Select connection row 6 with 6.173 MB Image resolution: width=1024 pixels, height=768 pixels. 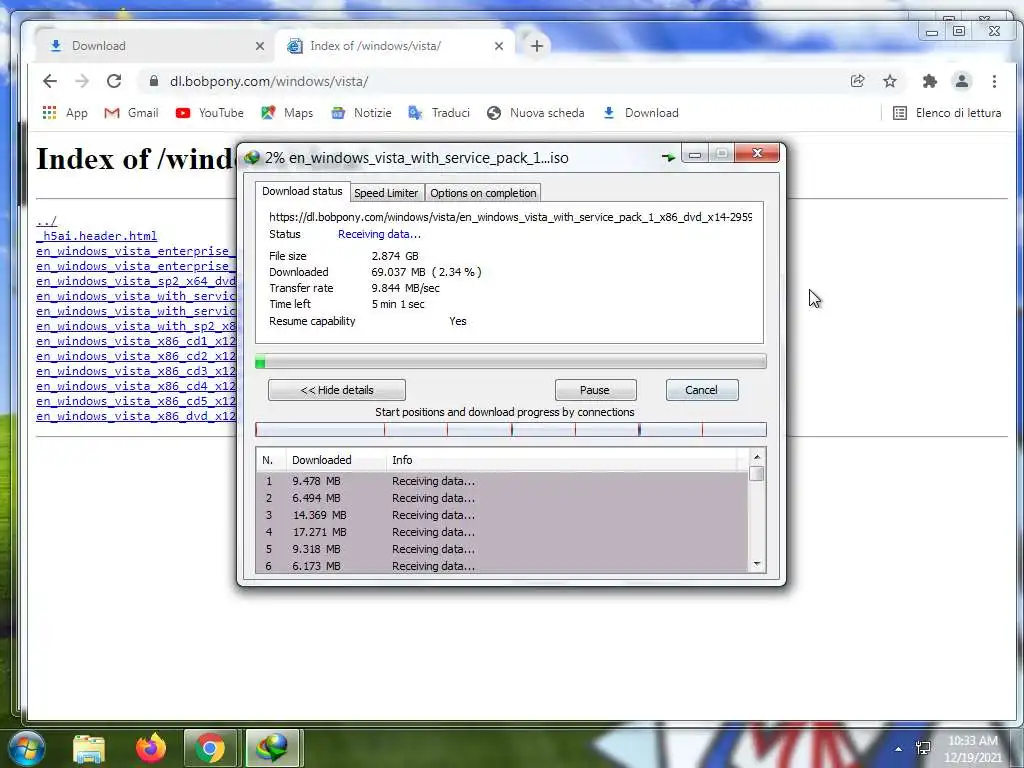point(502,566)
